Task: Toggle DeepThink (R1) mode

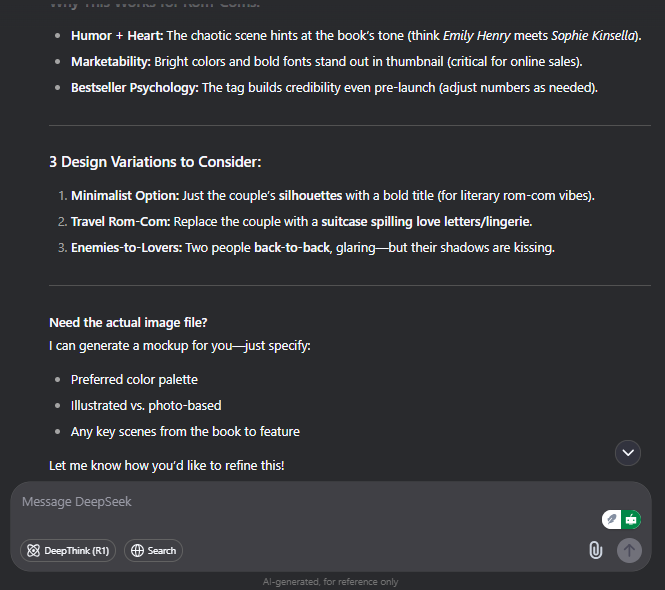Action: (68, 551)
